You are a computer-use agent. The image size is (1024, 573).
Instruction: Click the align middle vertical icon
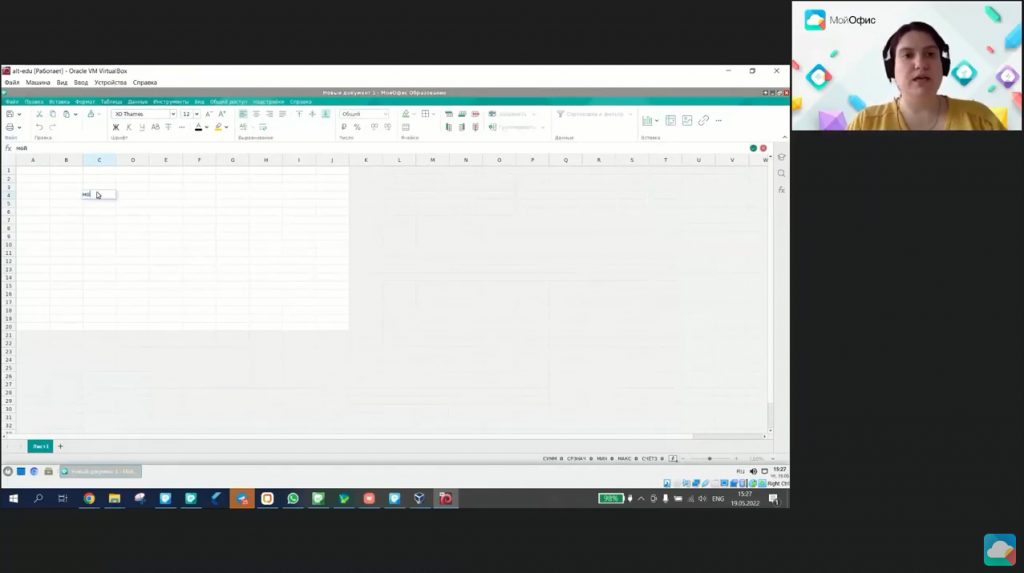click(312, 114)
